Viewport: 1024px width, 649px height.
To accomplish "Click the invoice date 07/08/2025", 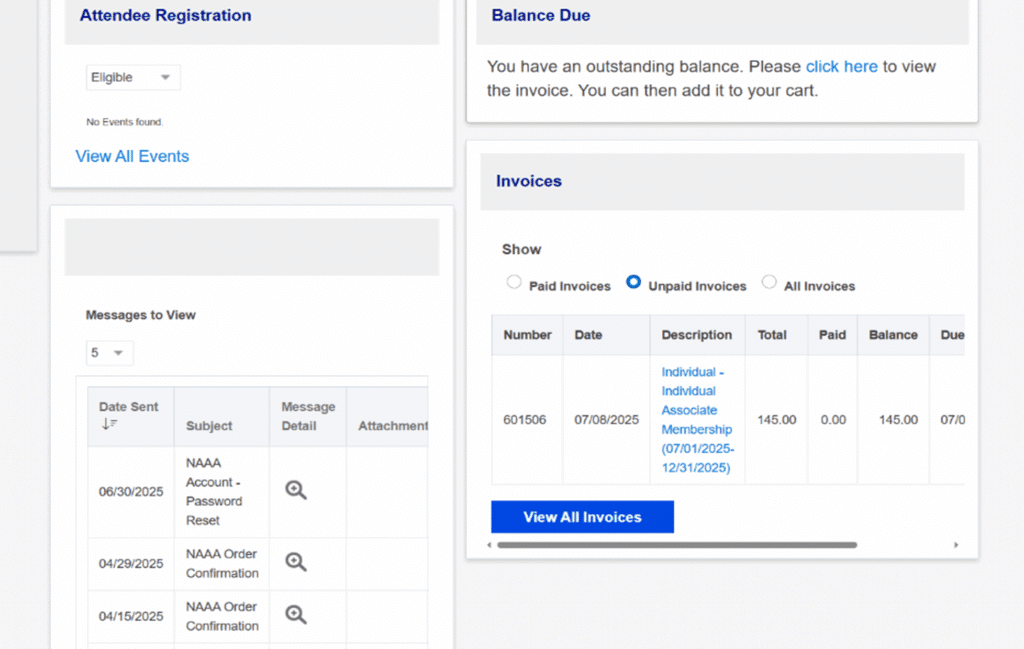I will pos(606,420).
